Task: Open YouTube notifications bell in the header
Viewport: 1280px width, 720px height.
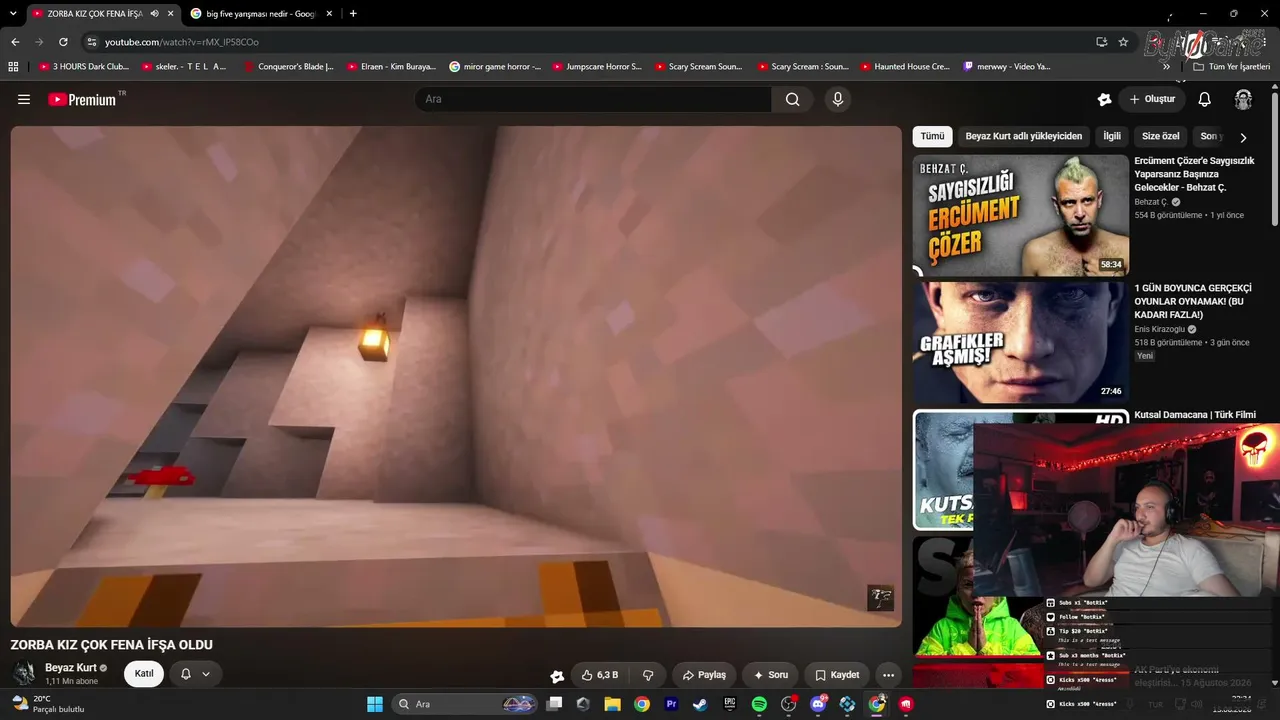Action: tap(1205, 99)
